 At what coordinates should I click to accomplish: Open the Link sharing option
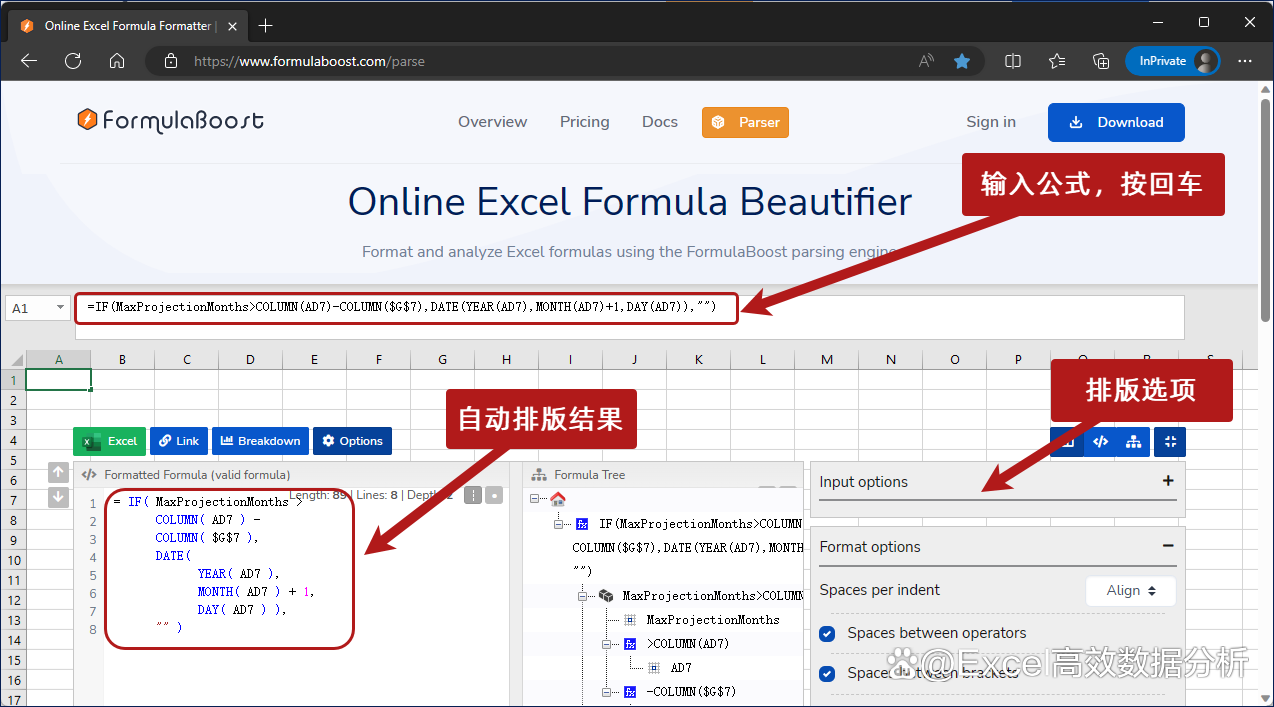coord(178,441)
